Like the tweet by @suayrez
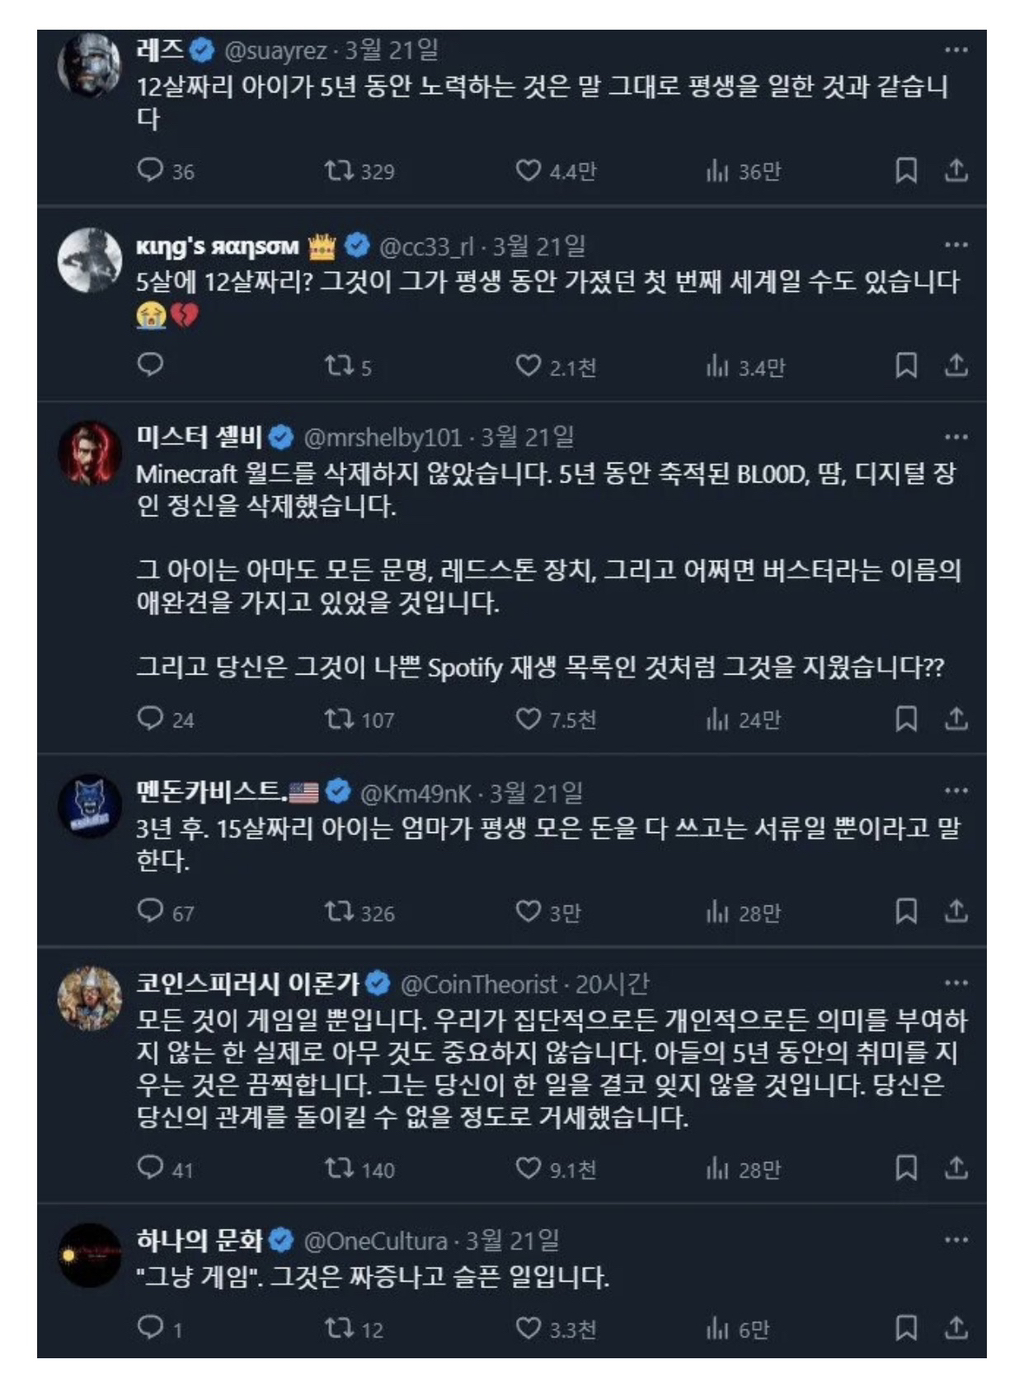This screenshot has height=1397, width=1024. click(528, 170)
